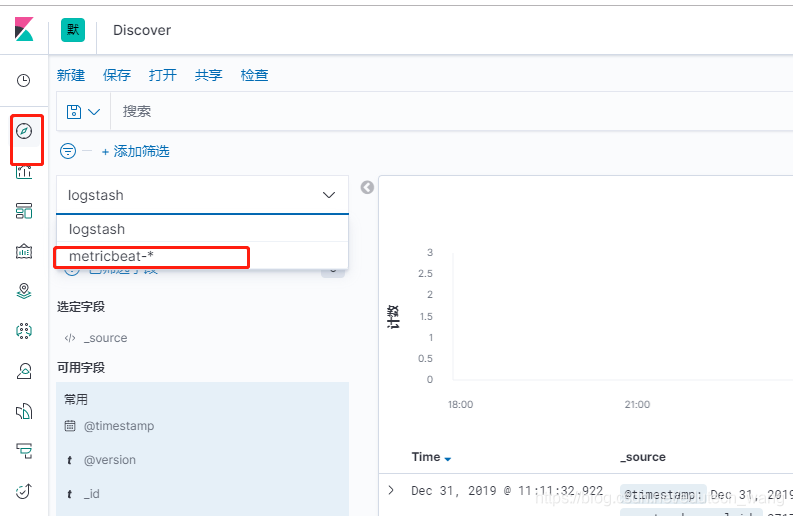Select logstash option in dropdown list

202,229
